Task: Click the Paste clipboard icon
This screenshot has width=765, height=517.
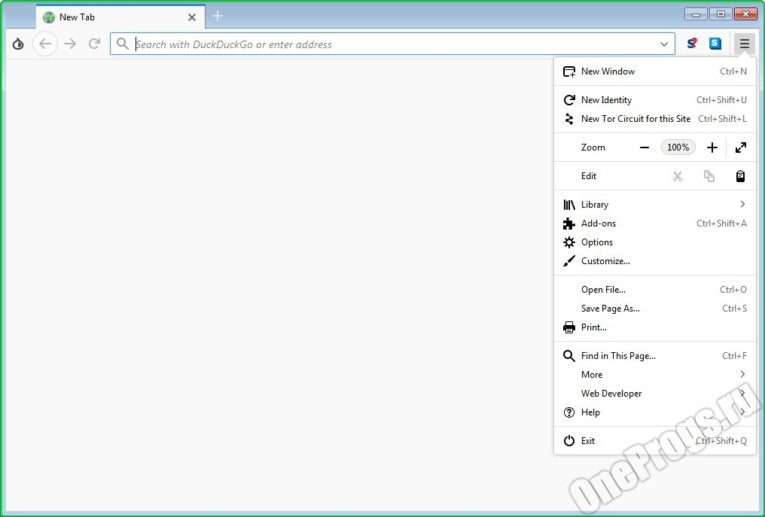Action: 740,176
